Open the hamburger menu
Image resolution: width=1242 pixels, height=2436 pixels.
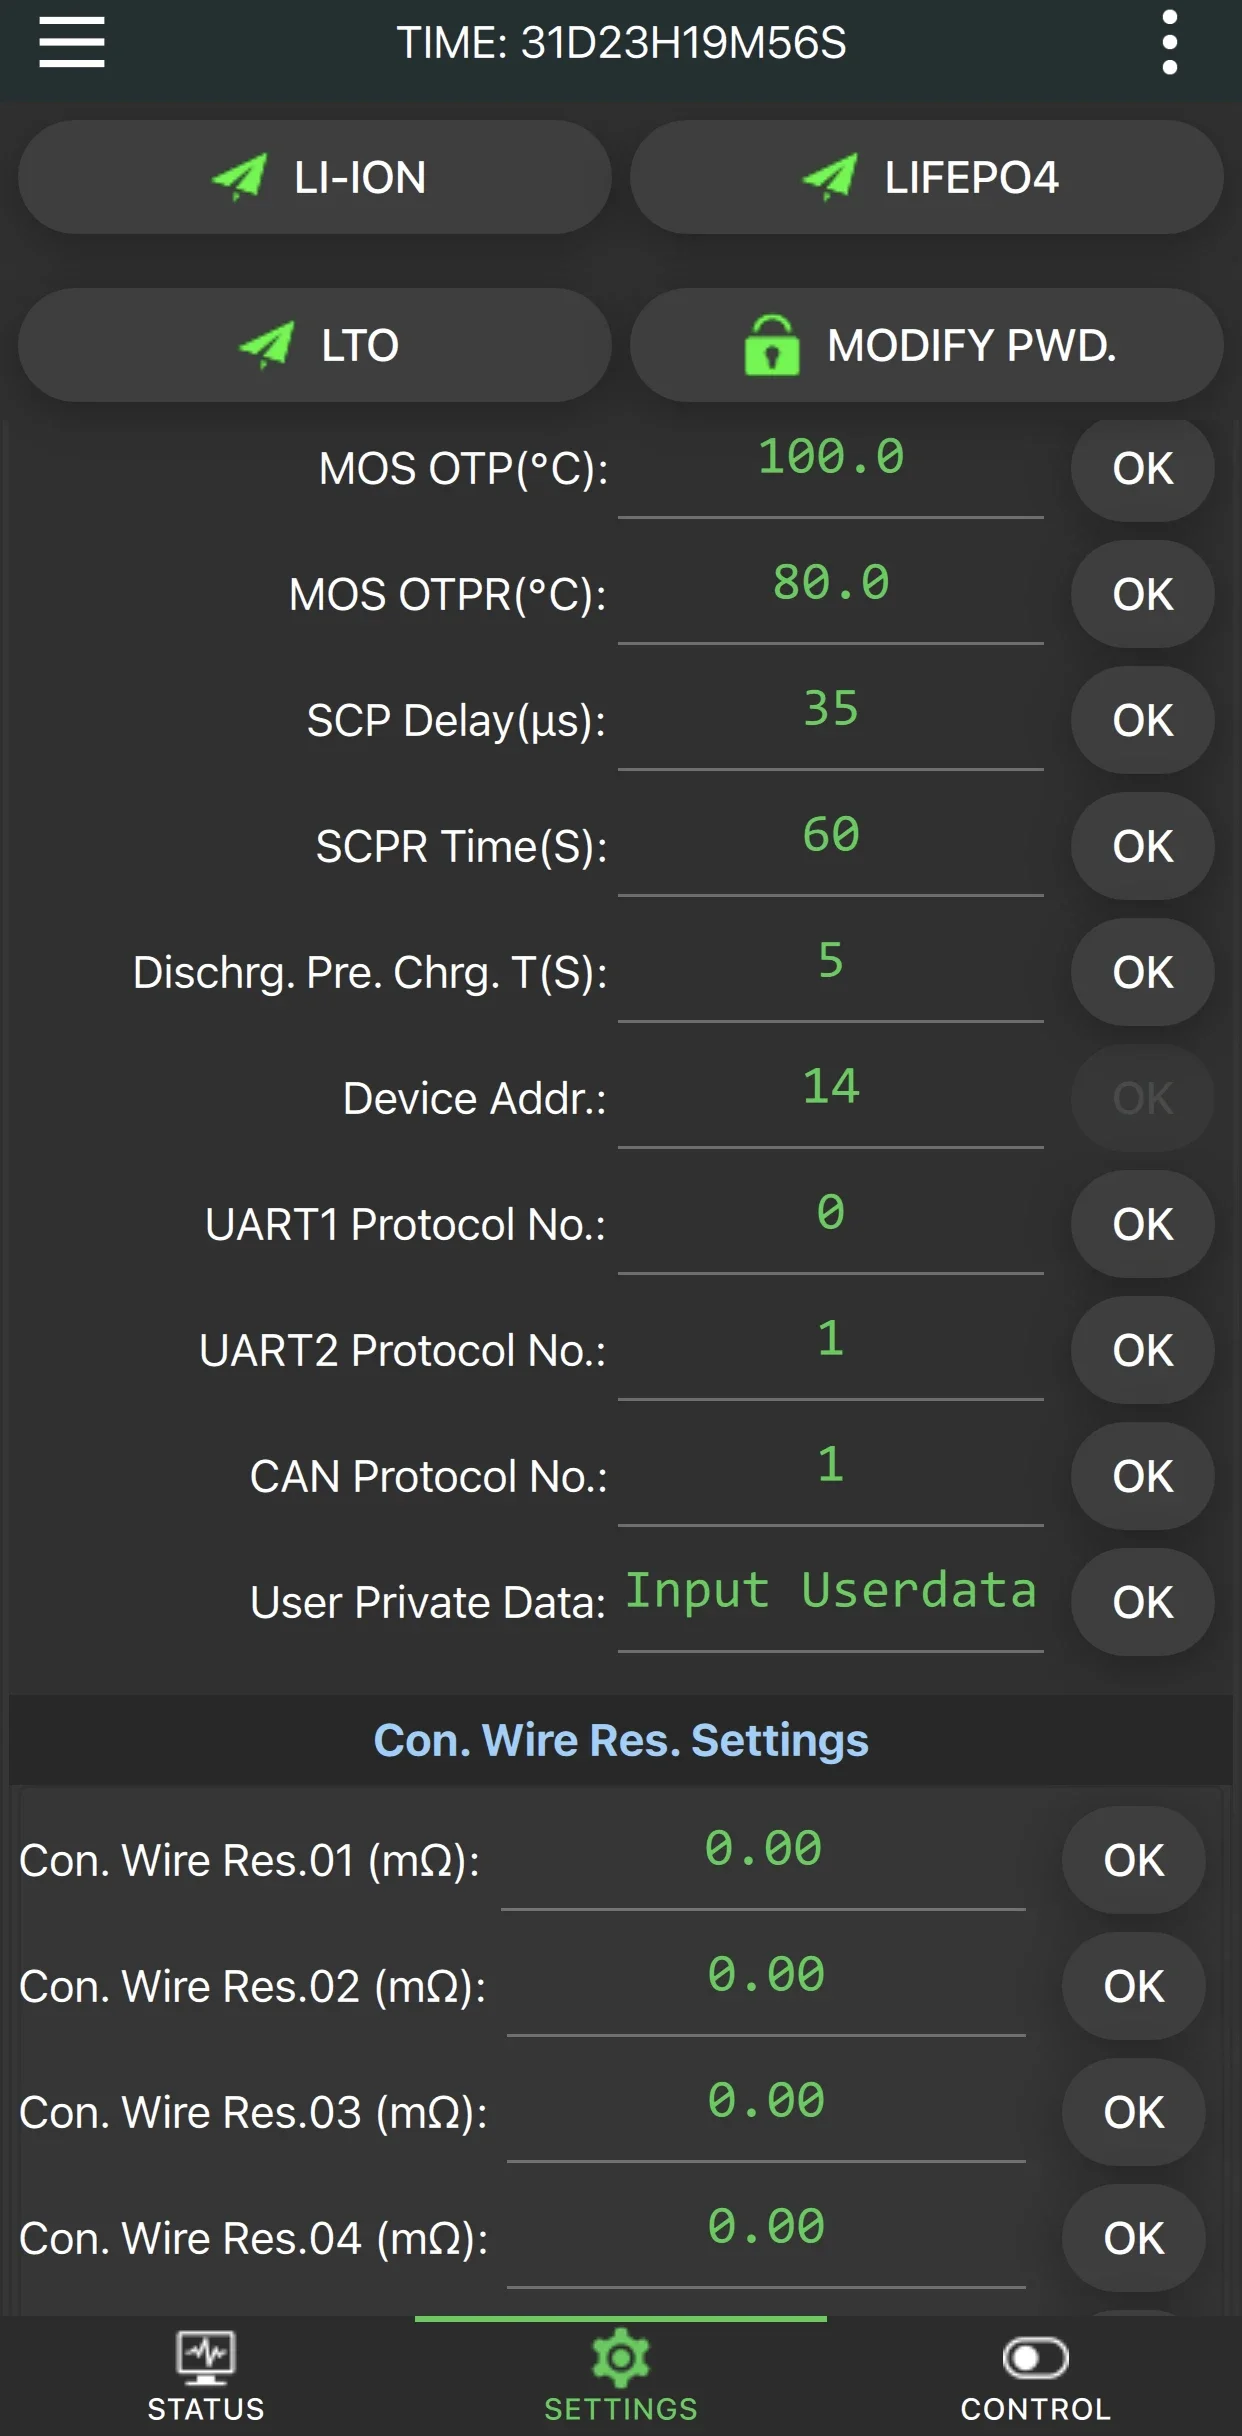point(72,43)
